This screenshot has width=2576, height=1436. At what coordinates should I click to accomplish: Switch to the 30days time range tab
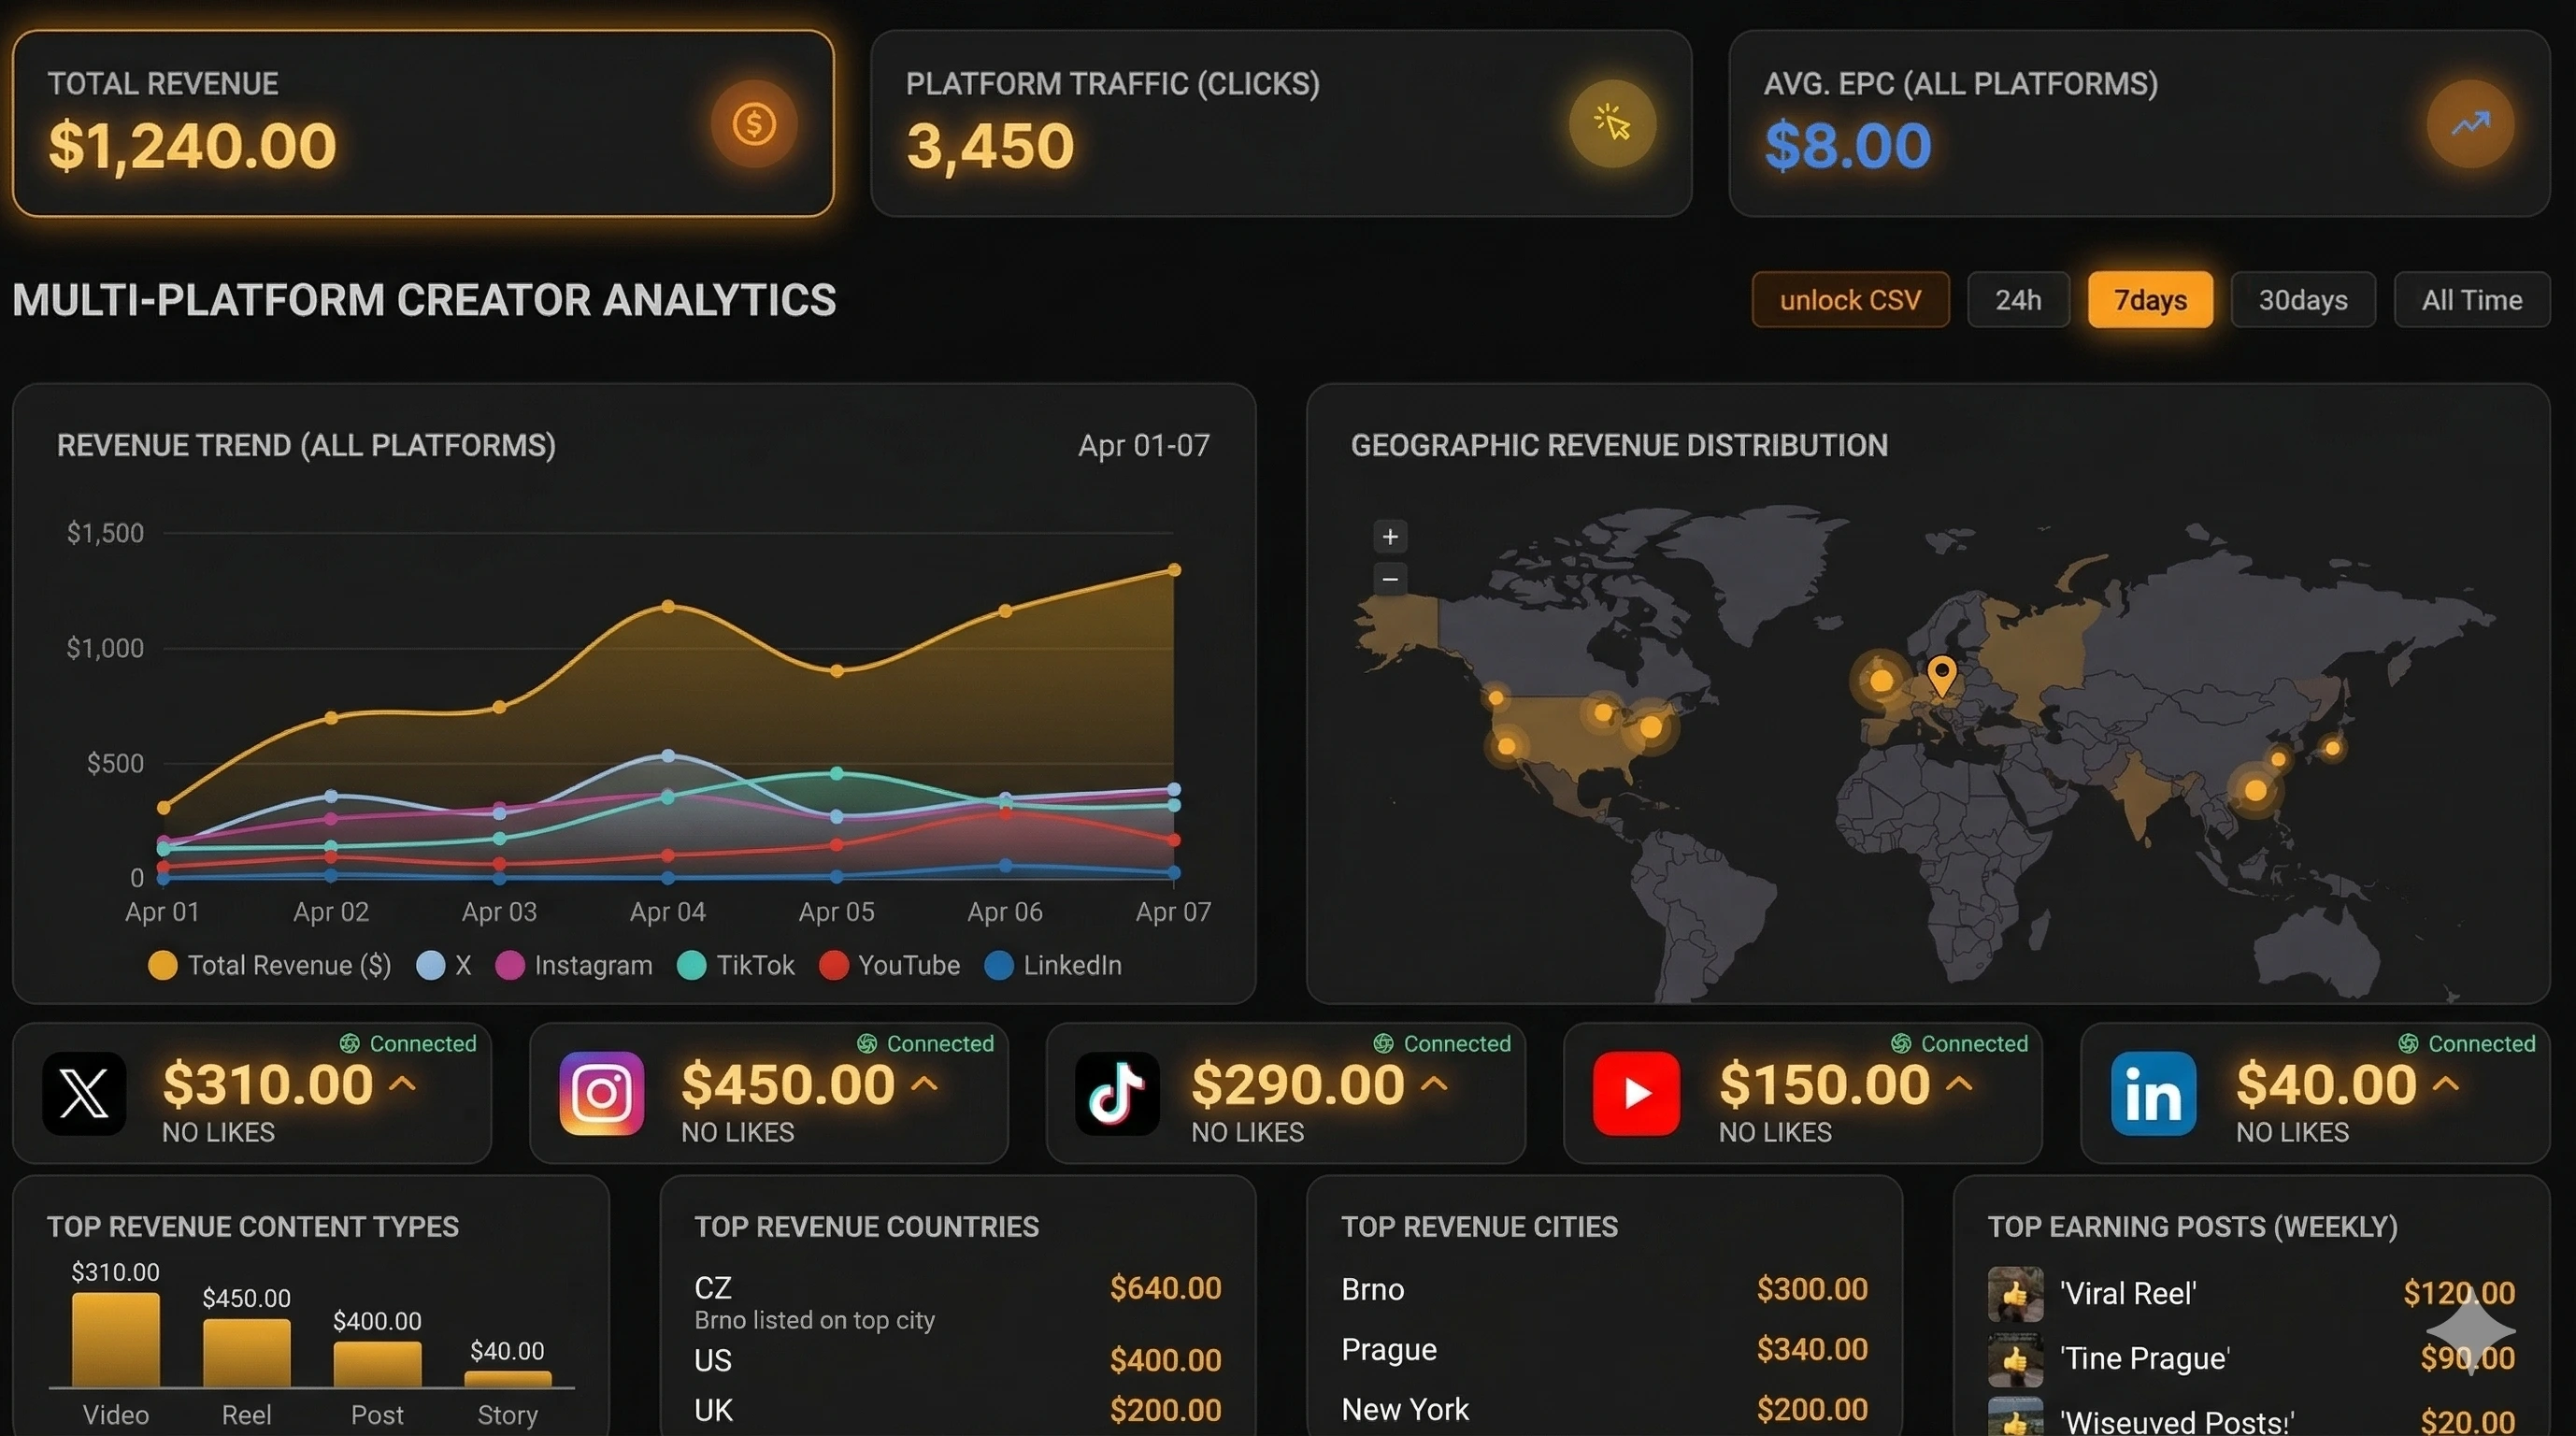2302,299
